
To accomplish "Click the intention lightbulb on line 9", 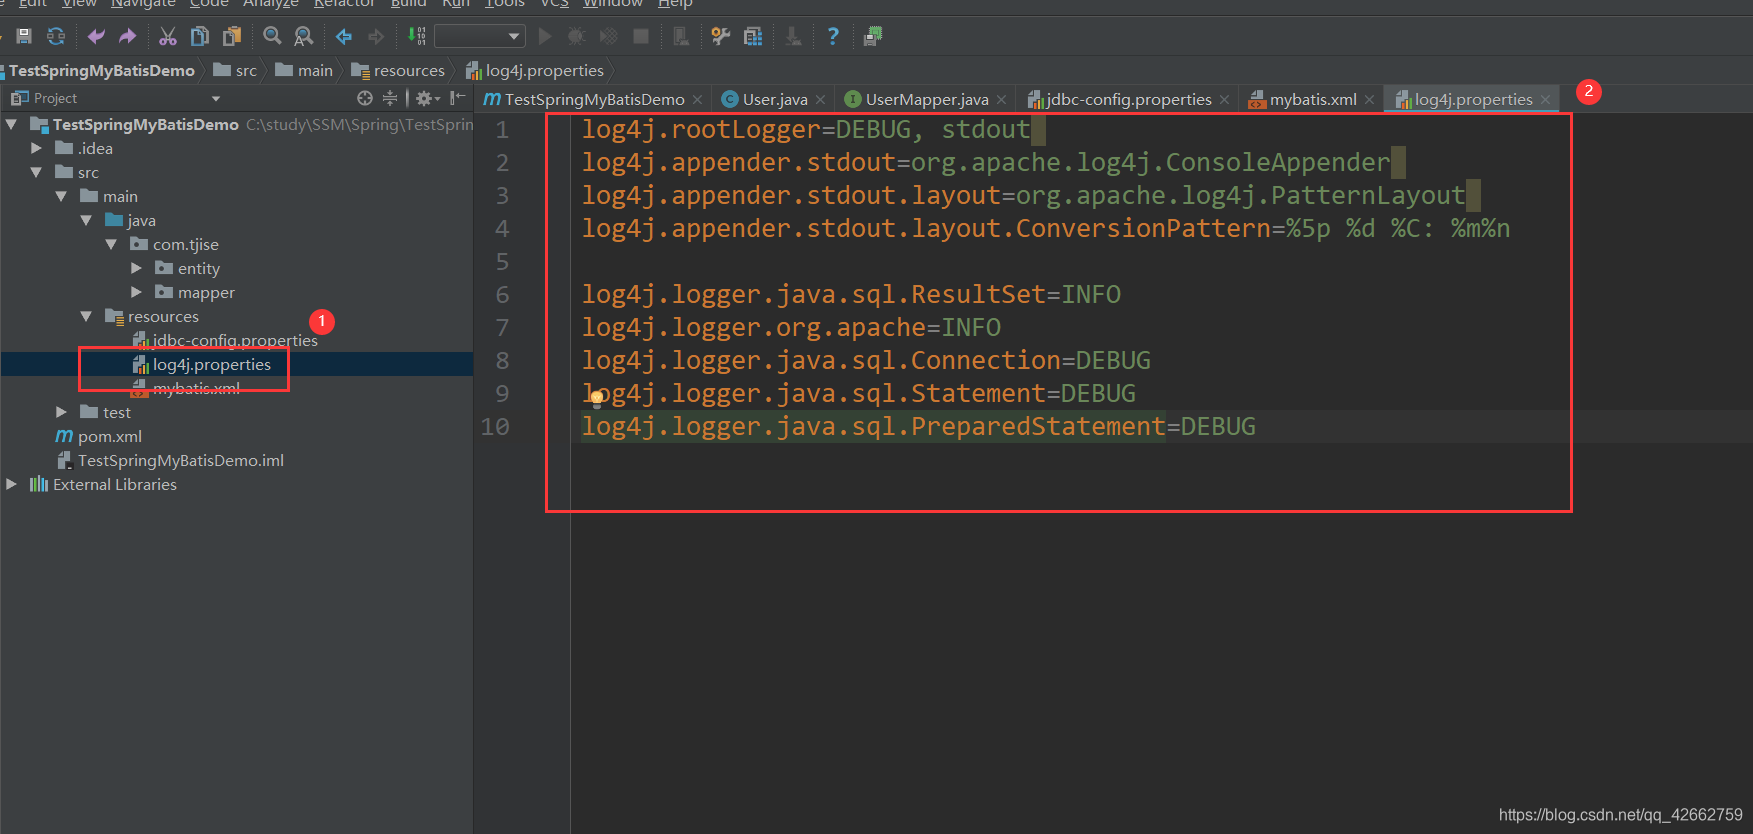I will (597, 397).
